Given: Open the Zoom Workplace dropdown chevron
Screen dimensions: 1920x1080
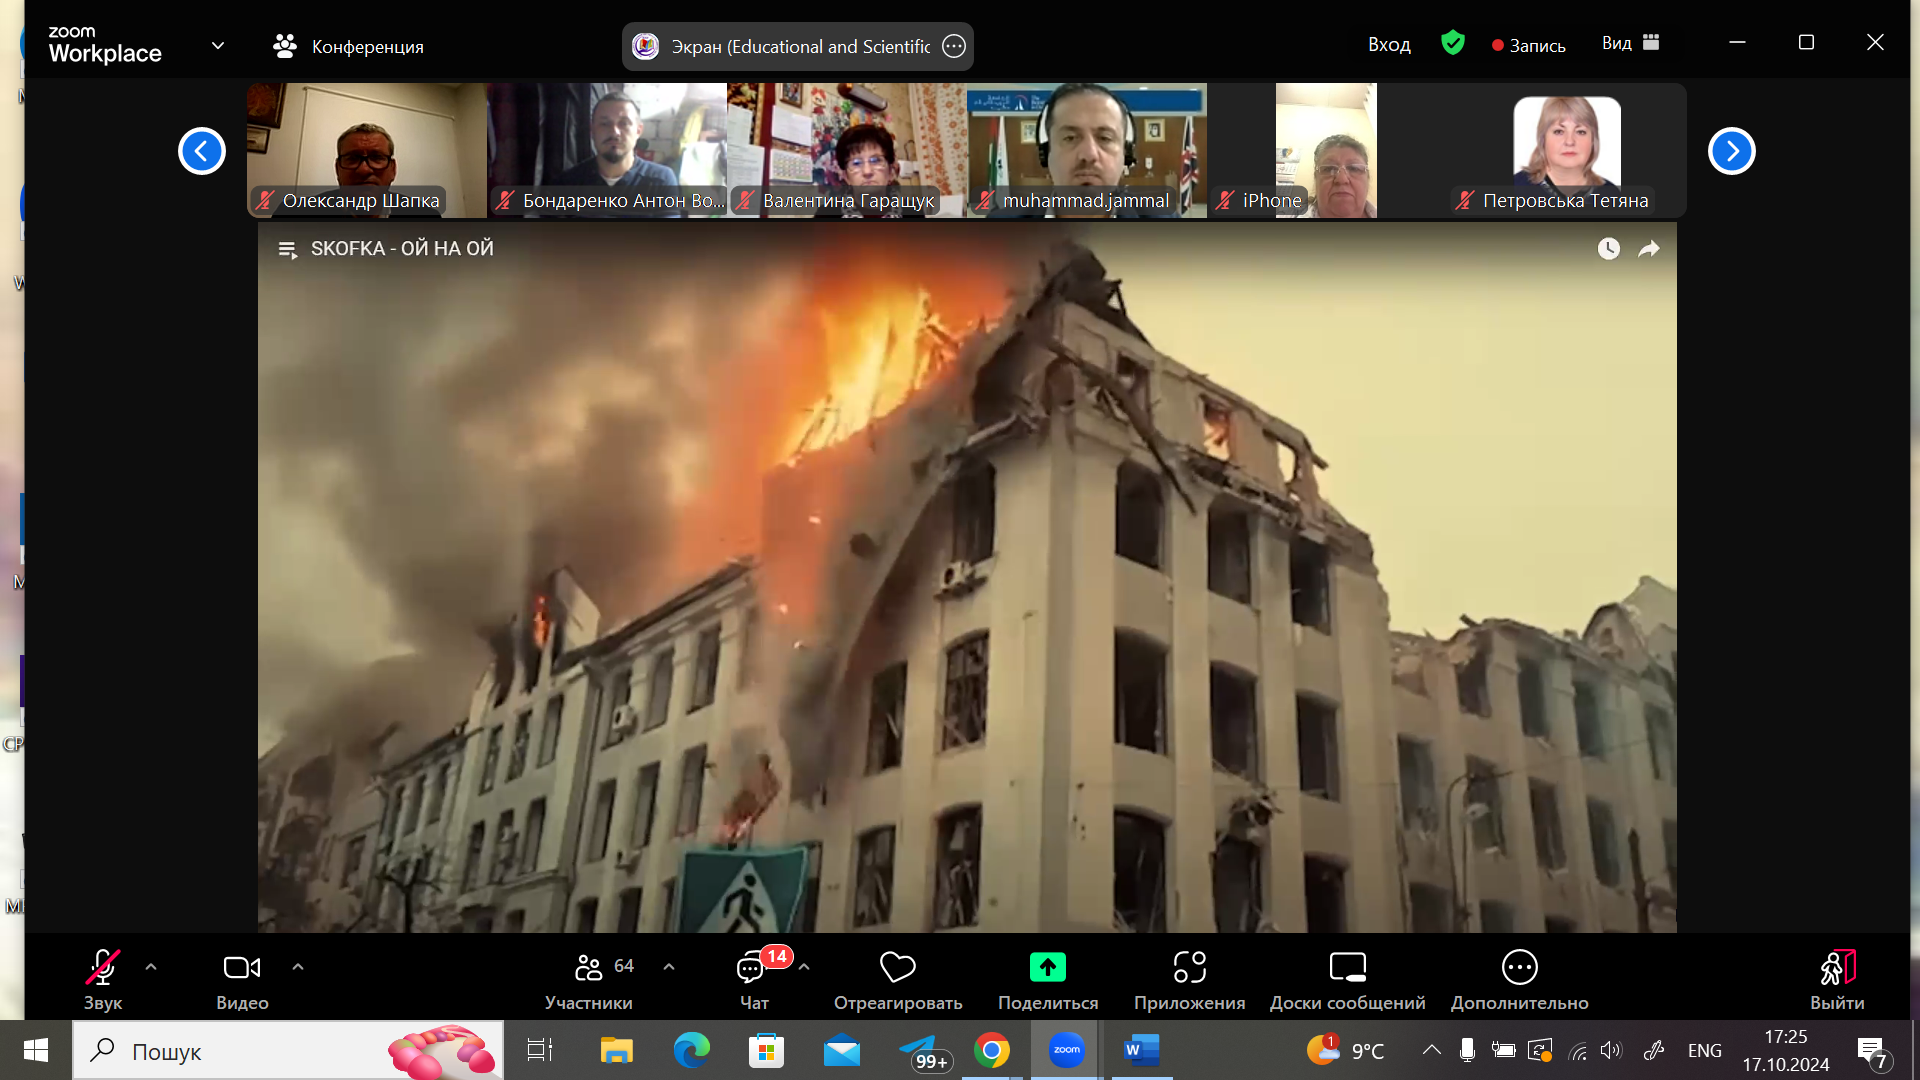Looking at the screenshot, I should (218, 46).
